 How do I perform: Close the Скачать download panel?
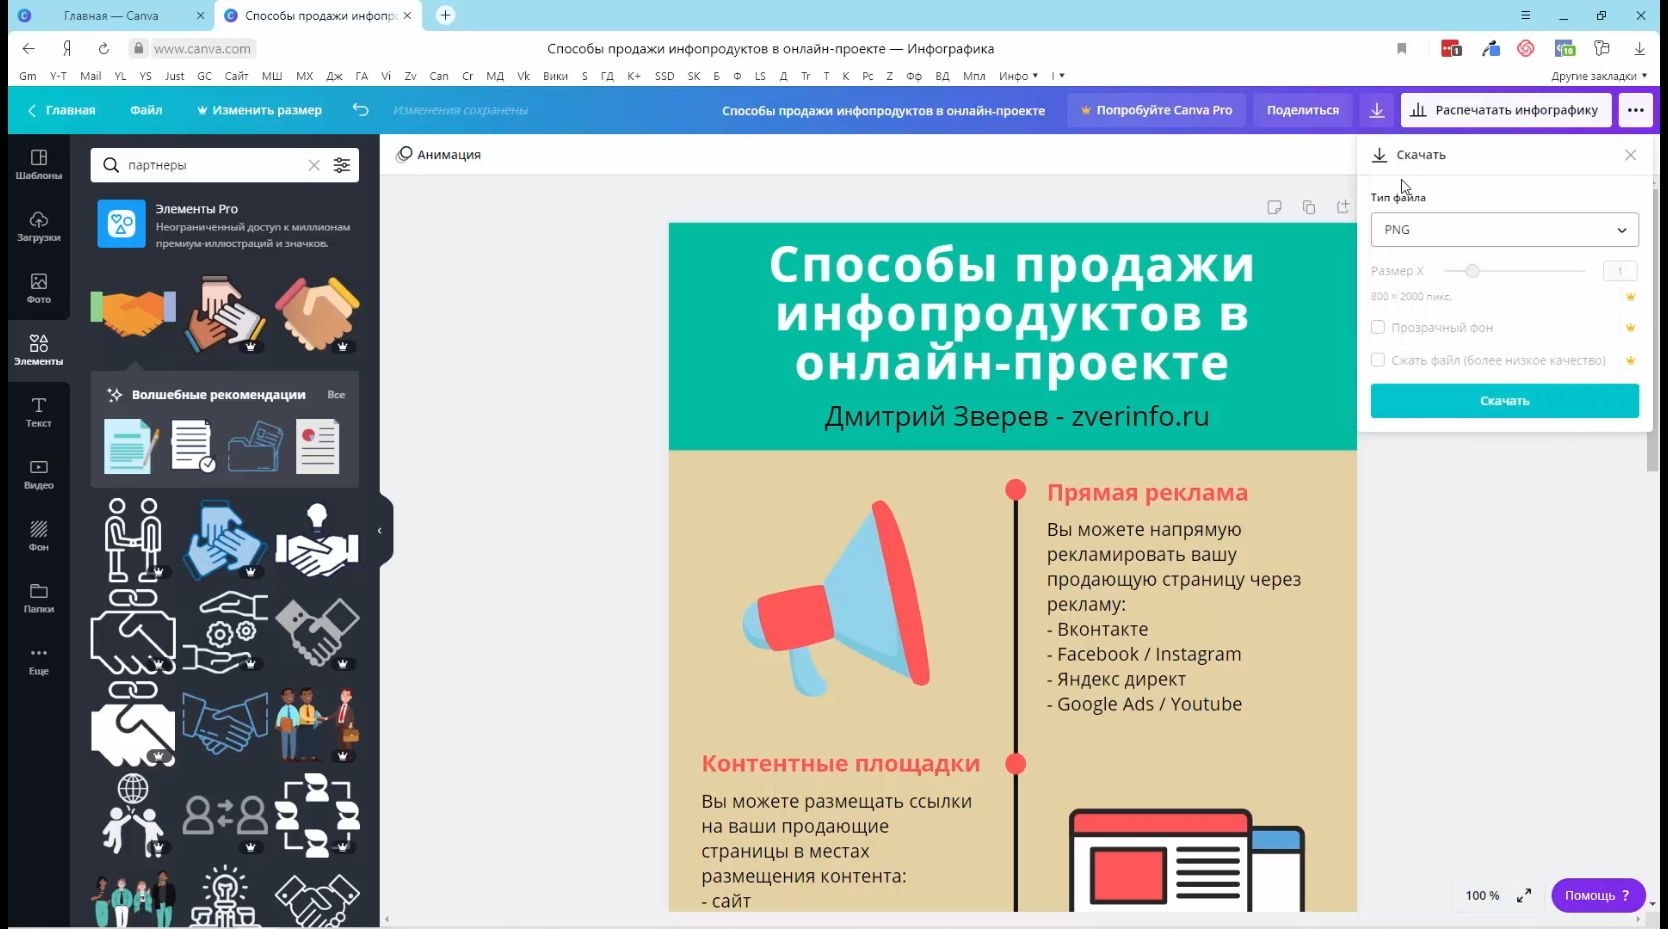[x=1631, y=155]
